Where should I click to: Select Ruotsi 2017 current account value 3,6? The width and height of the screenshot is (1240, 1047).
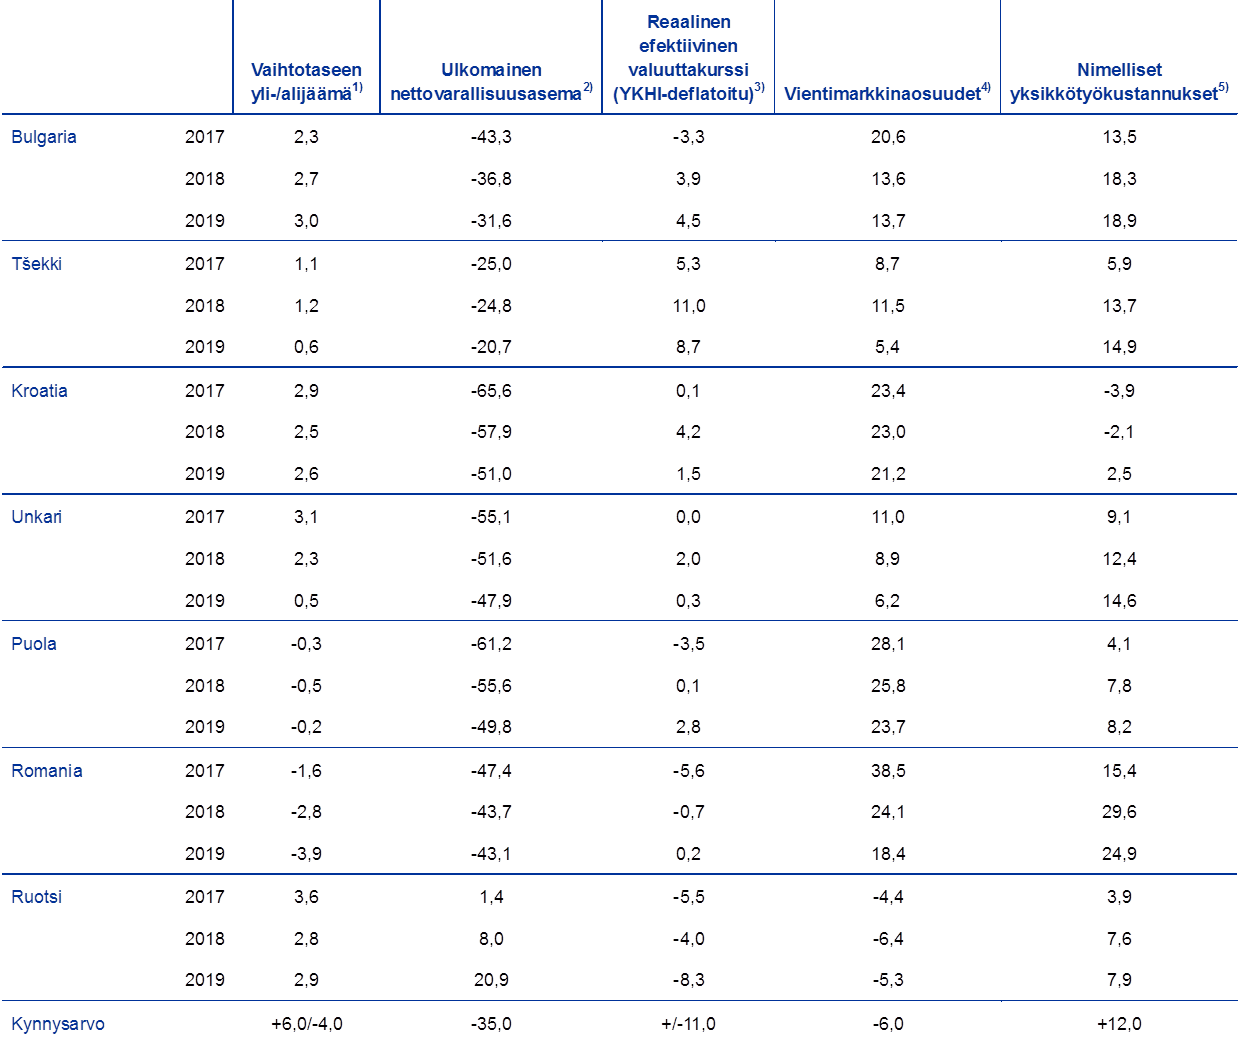[x=306, y=897]
